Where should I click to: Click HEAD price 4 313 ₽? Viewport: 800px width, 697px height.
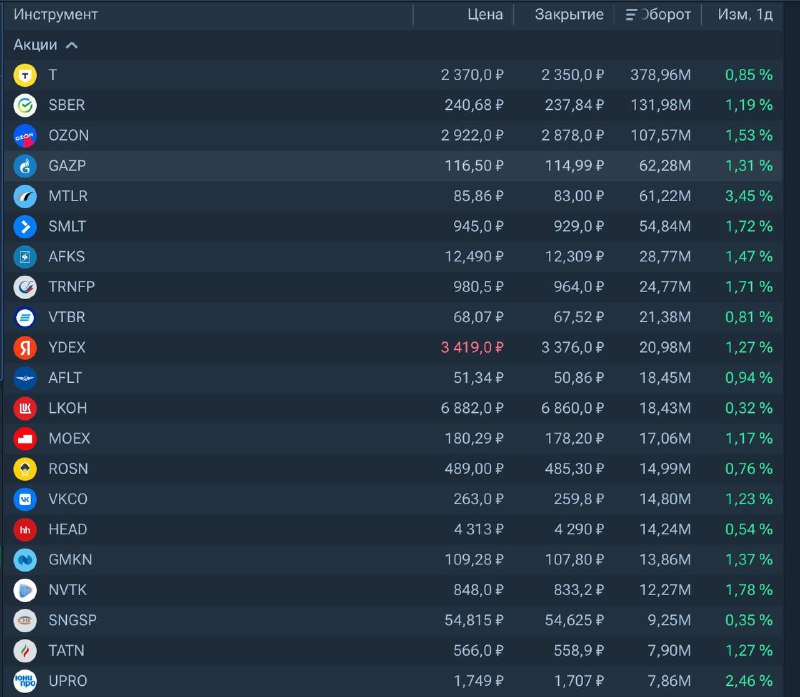click(x=479, y=530)
